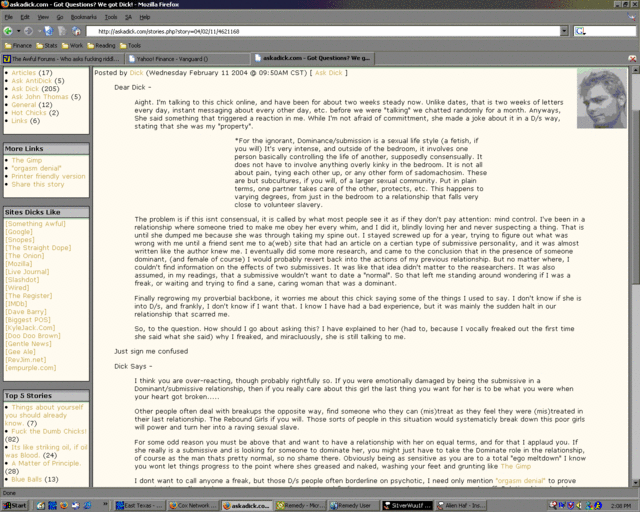Switch to Alien Haf instant message window
The width and height of the screenshot is (640, 512).
(460, 505)
